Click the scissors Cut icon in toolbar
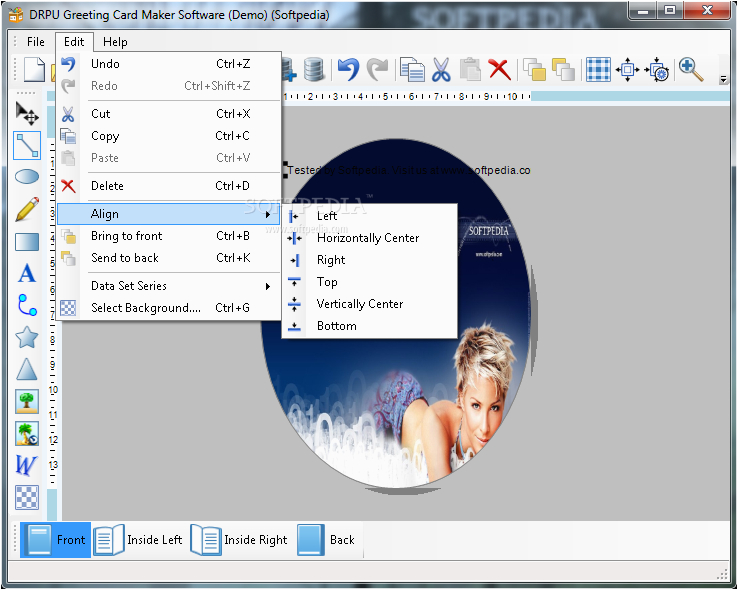Image resolution: width=738 pixels, height=590 pixels. coord(441,69)
